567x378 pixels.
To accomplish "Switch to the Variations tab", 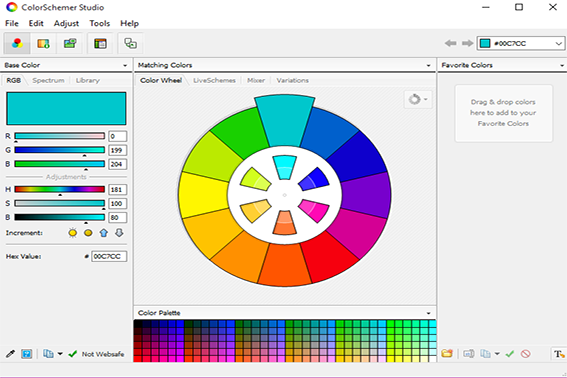I will (293, 80).
